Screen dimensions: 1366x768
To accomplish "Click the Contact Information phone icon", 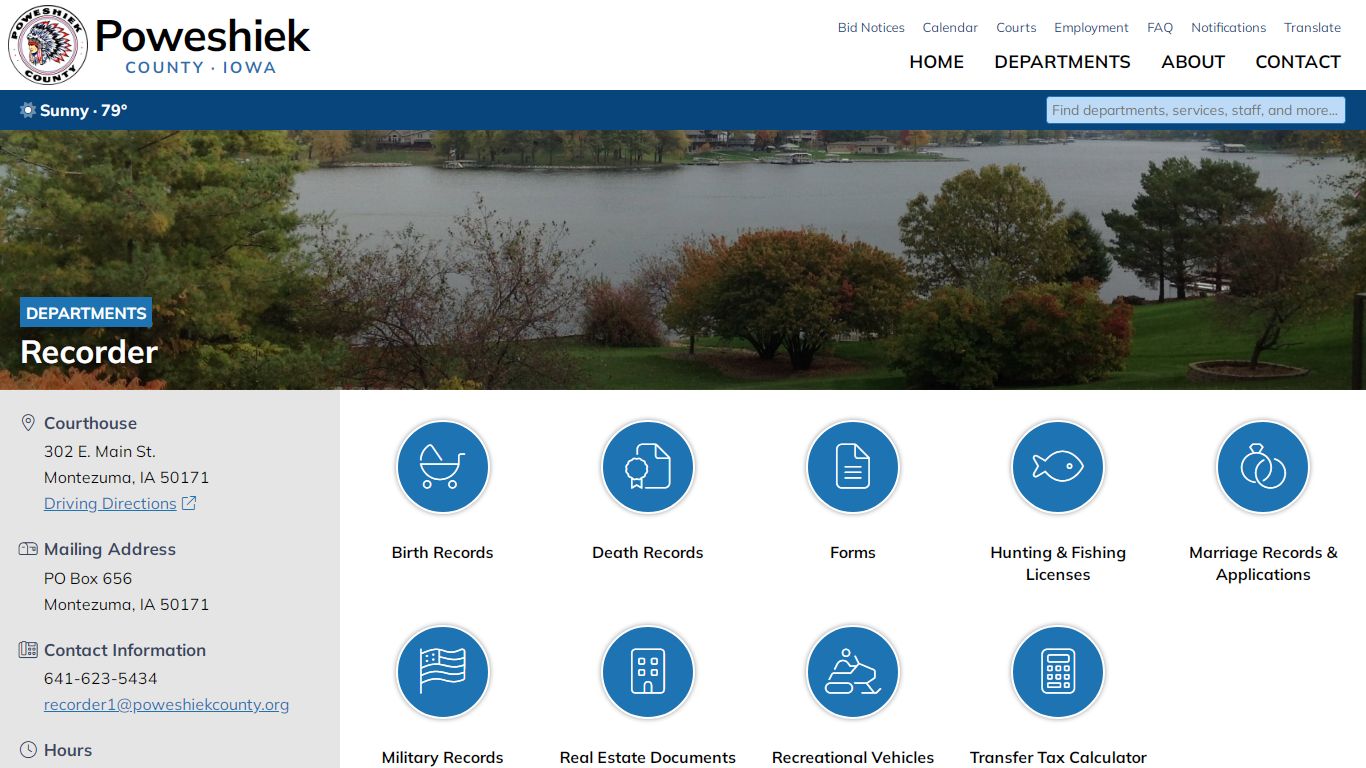I will pyautogui.click(x=28, y=650).
